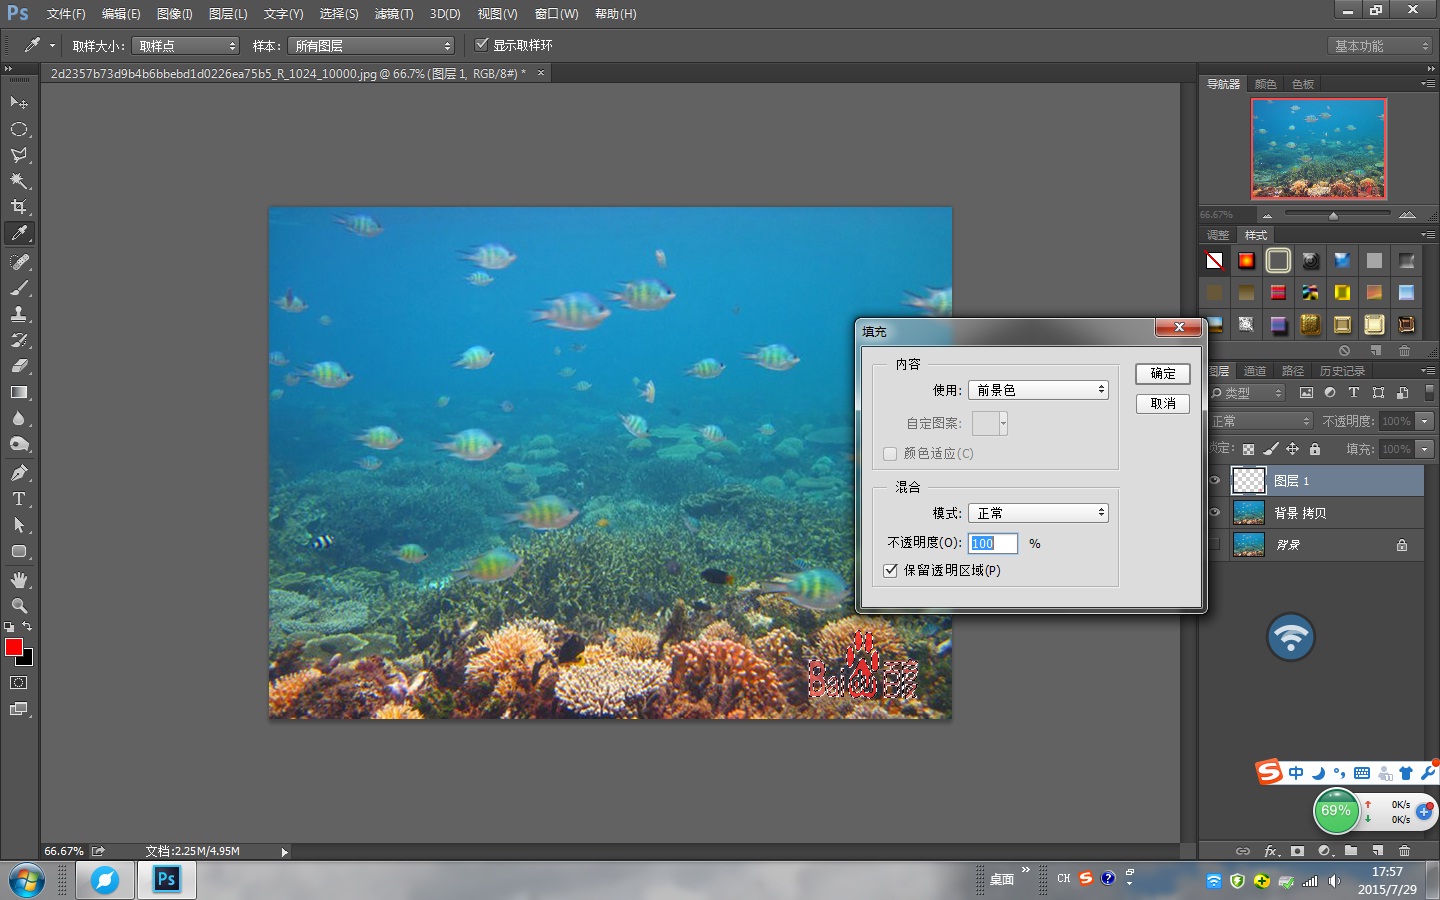The height and width of the screenshot is (900, 1440).
Task: Hide the 背景 拷贝 layer visibility
Action: coord(1215,513)
